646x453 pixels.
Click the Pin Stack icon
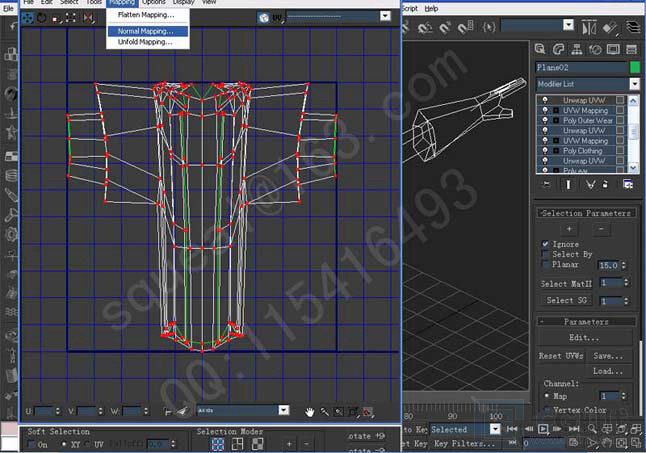[546, 184]
